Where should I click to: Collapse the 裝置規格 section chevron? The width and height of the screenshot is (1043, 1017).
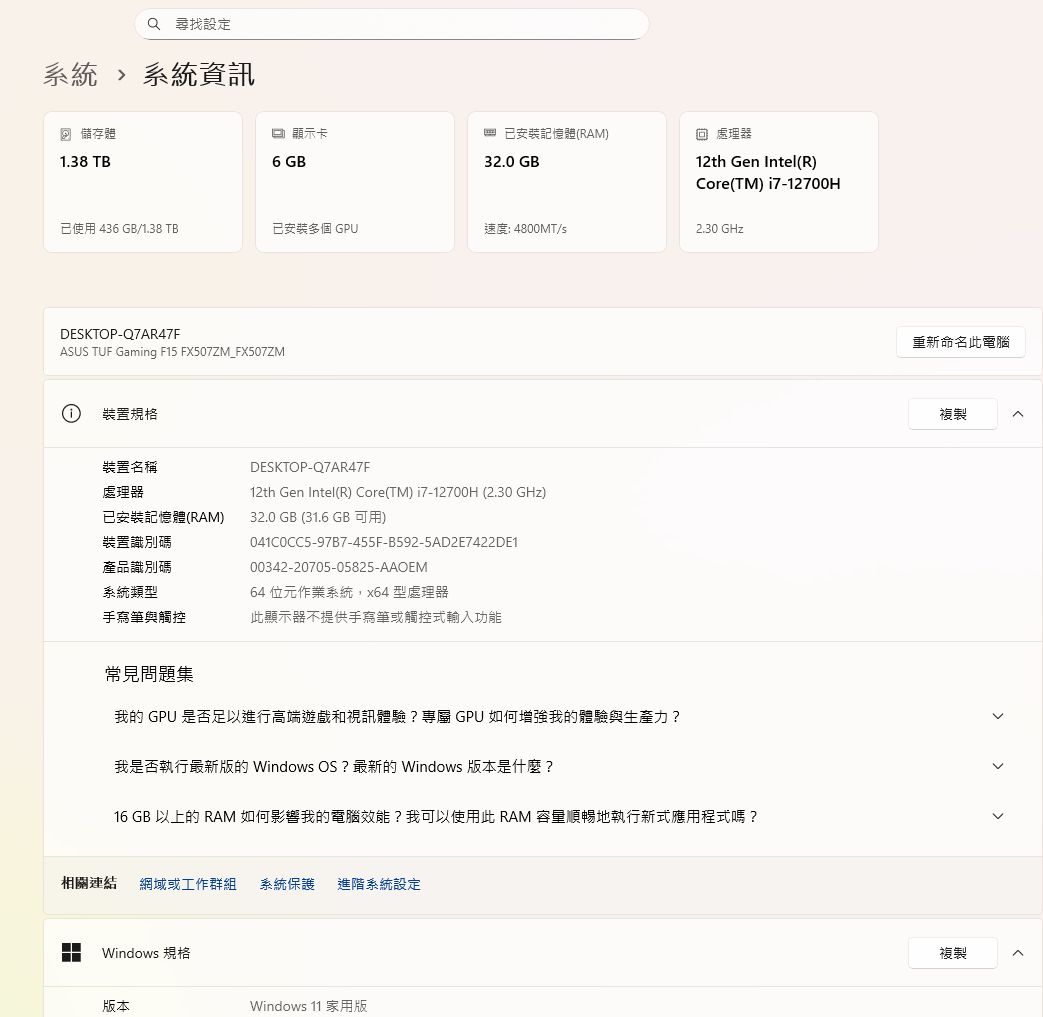pos(1018,414)
